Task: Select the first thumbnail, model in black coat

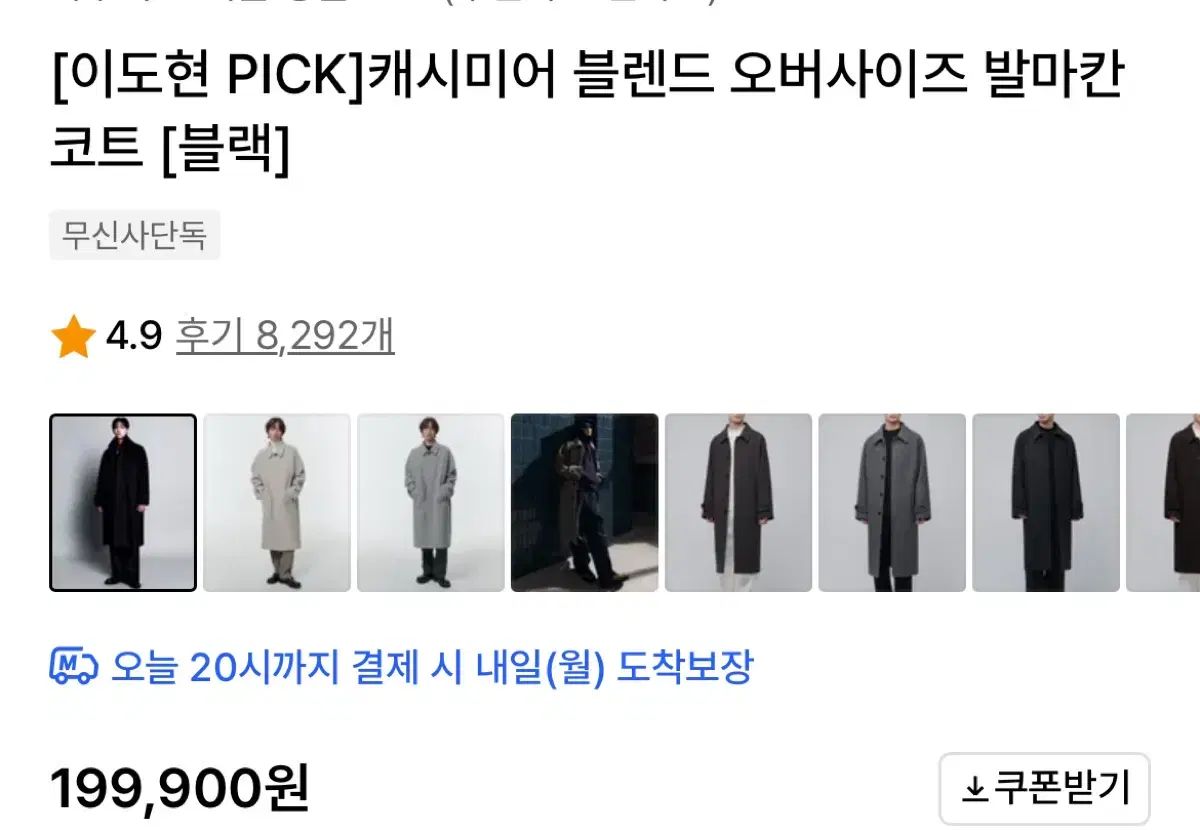Action: coord(123,503)
